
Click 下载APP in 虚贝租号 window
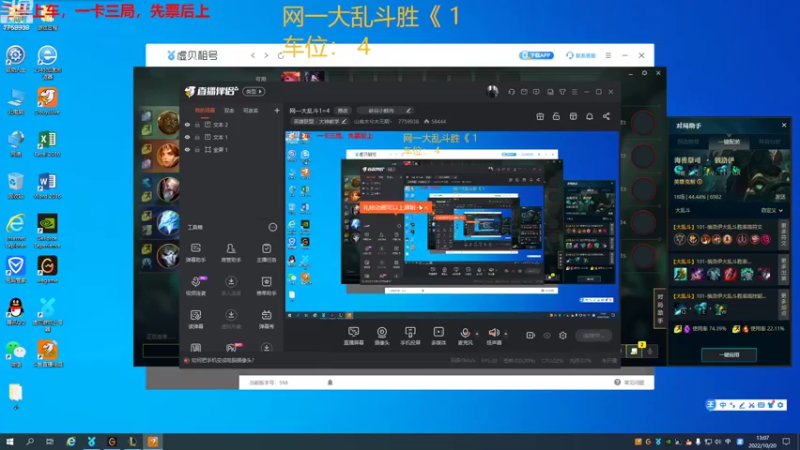click(536, 55)
